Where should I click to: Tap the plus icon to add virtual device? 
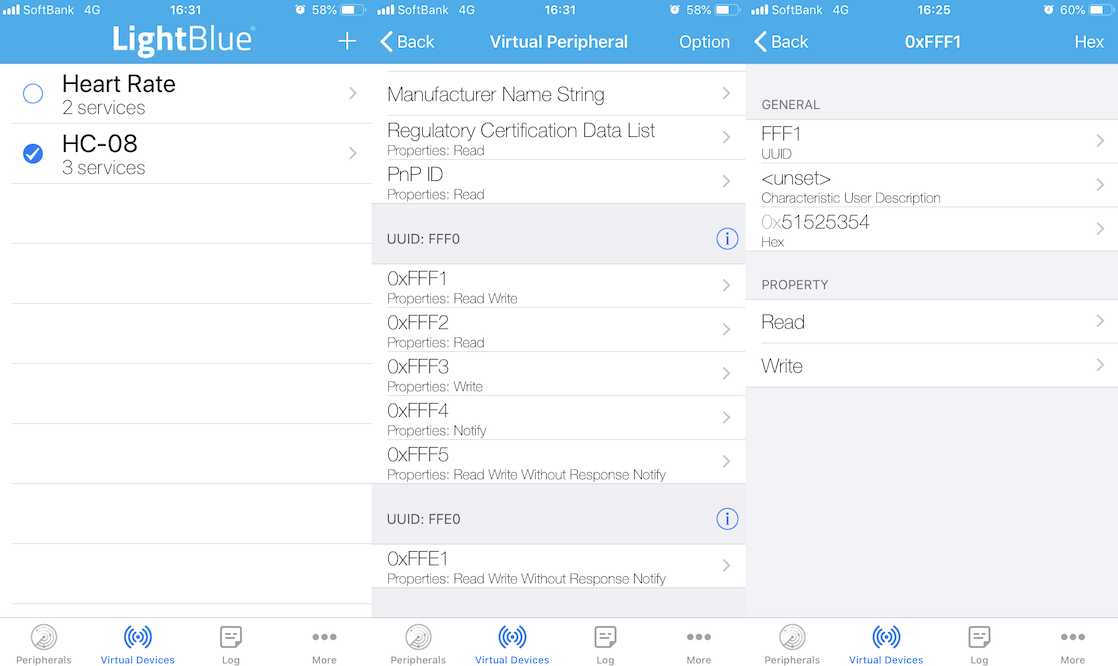pyautogui.click(x=347, y=41)
